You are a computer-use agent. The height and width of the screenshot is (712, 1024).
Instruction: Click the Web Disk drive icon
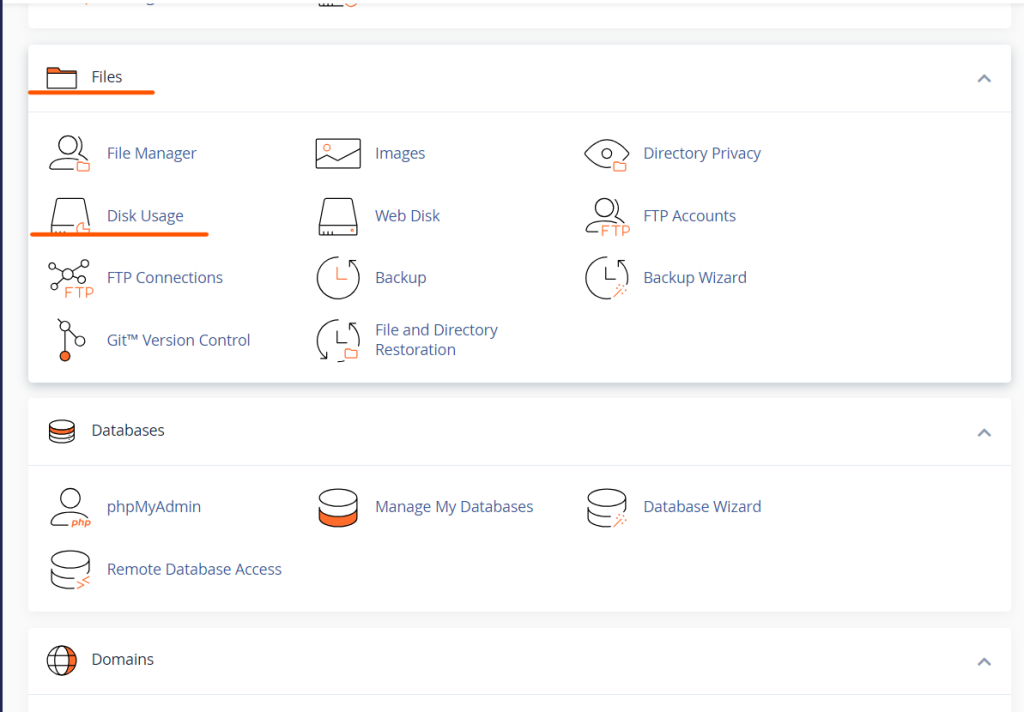point(338,216)
